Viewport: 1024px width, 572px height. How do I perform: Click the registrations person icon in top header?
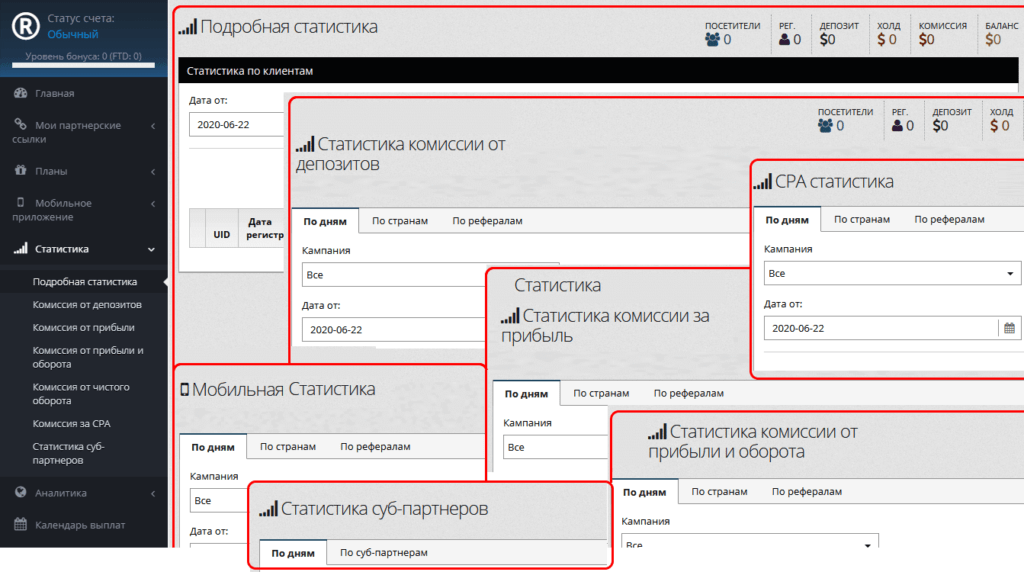(x=784, y=40)
